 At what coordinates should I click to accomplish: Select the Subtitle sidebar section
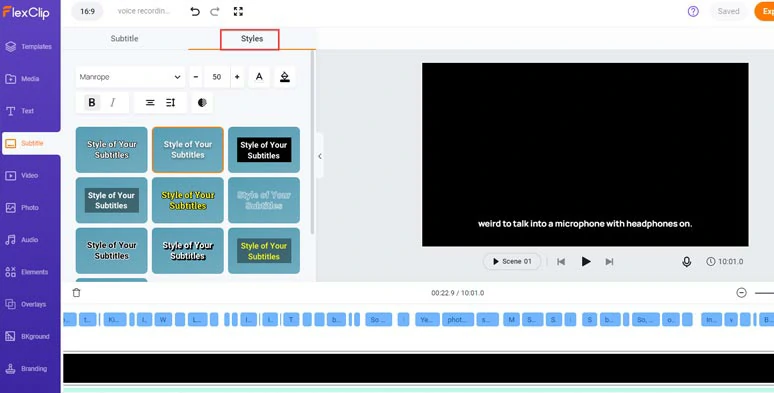(31, 143)
